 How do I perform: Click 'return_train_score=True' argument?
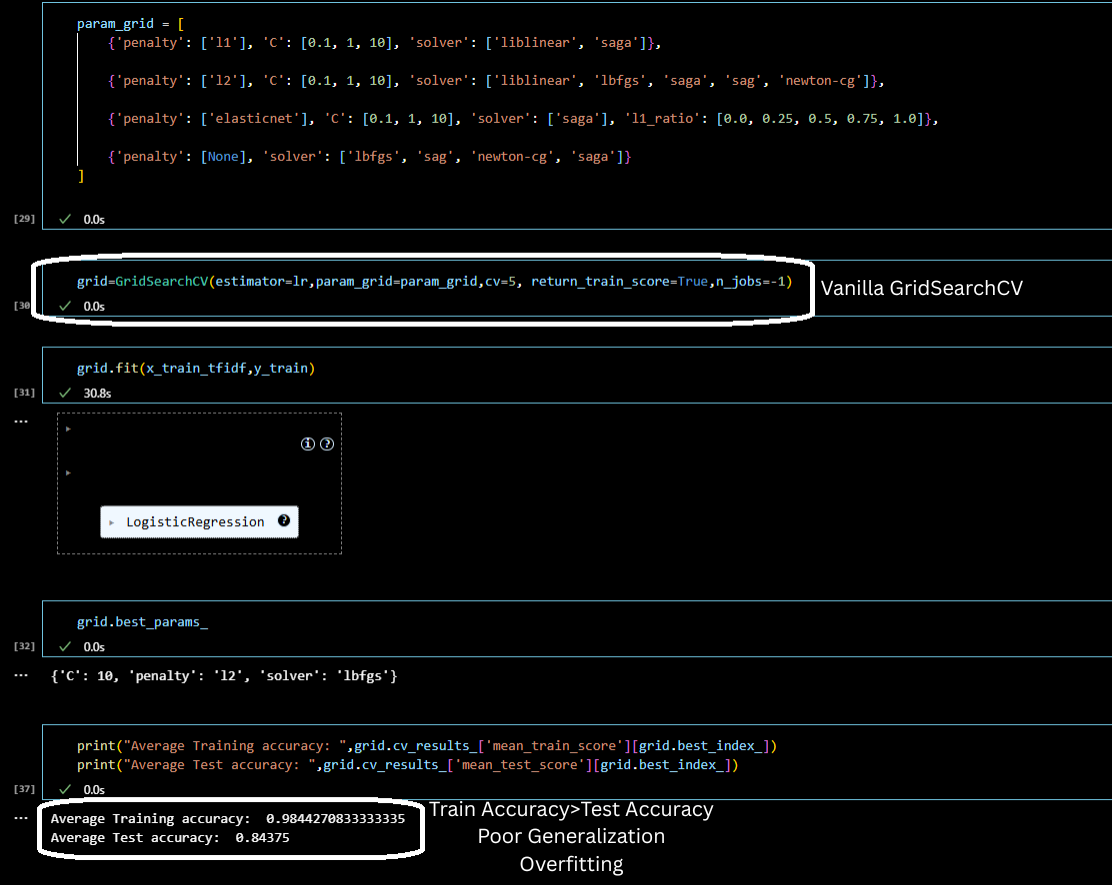click(x=619, y=282)
